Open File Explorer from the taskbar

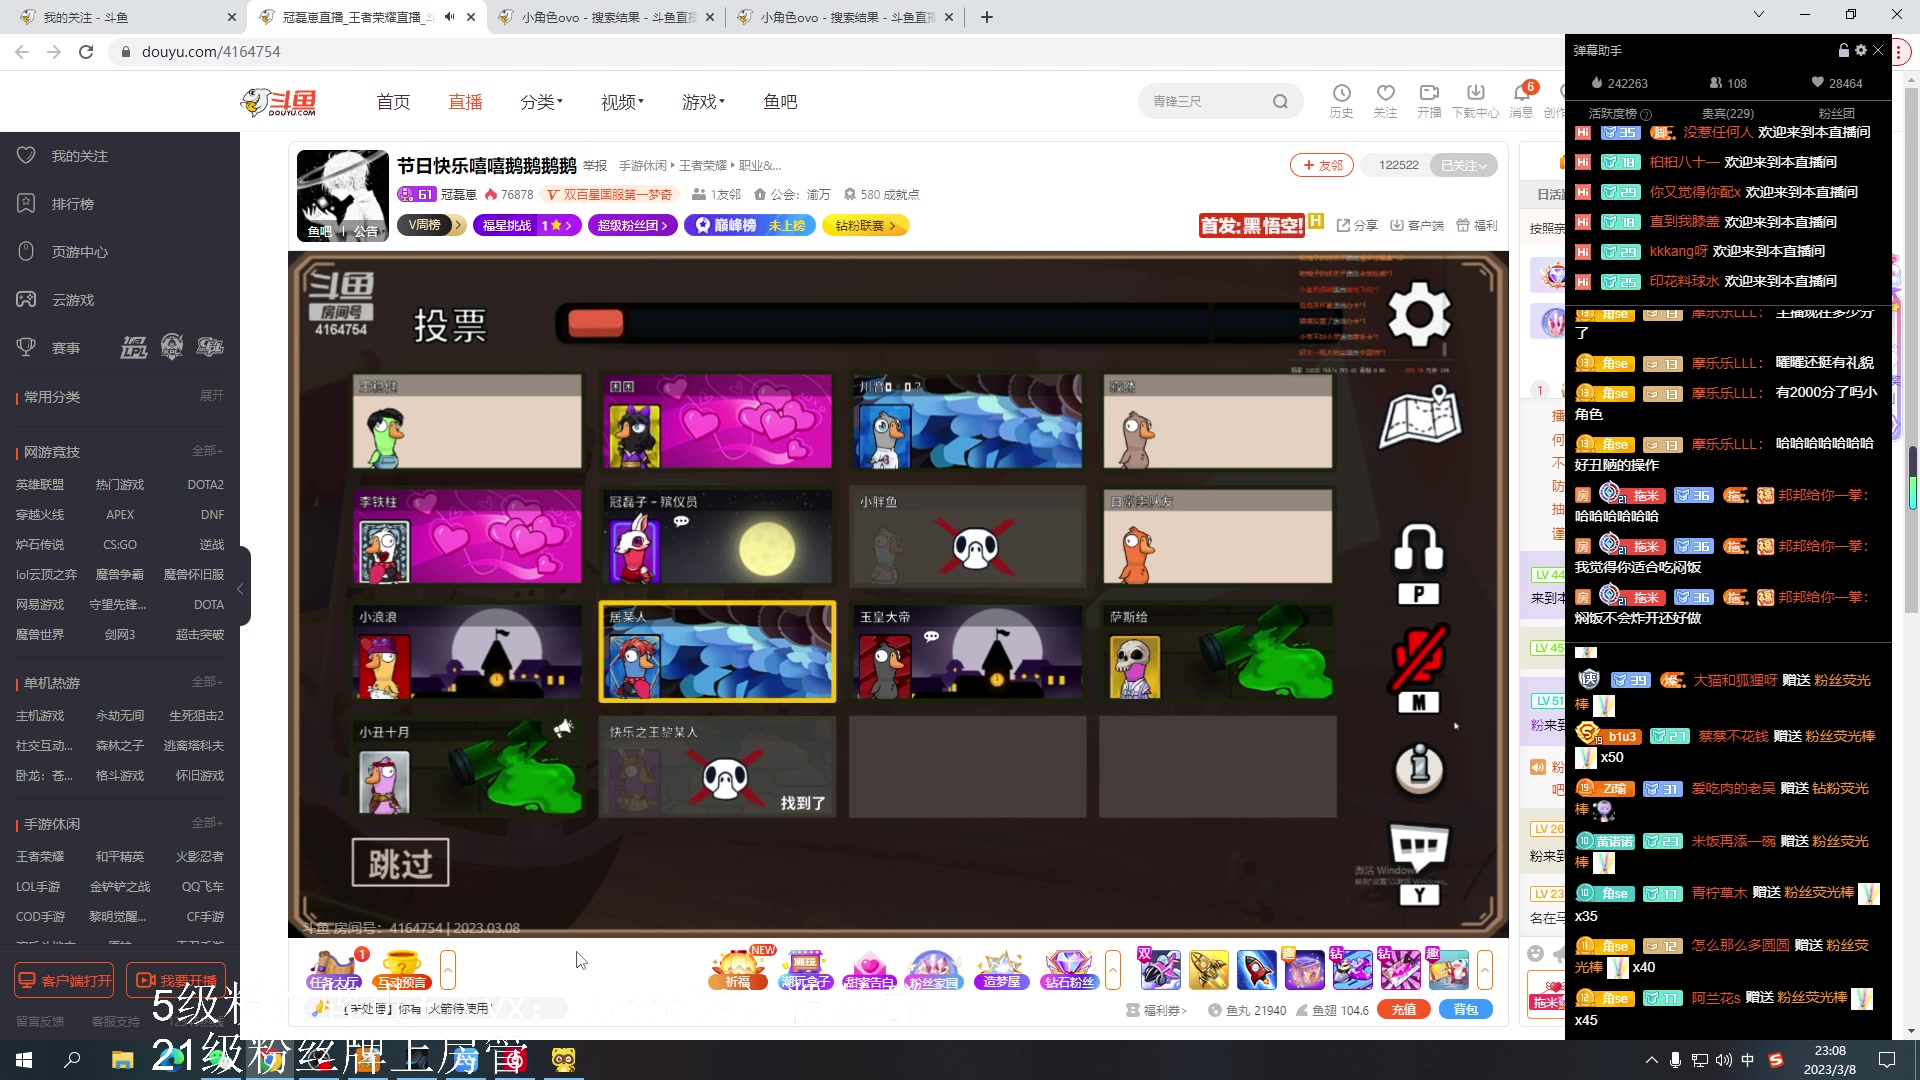pos(122,1060)
